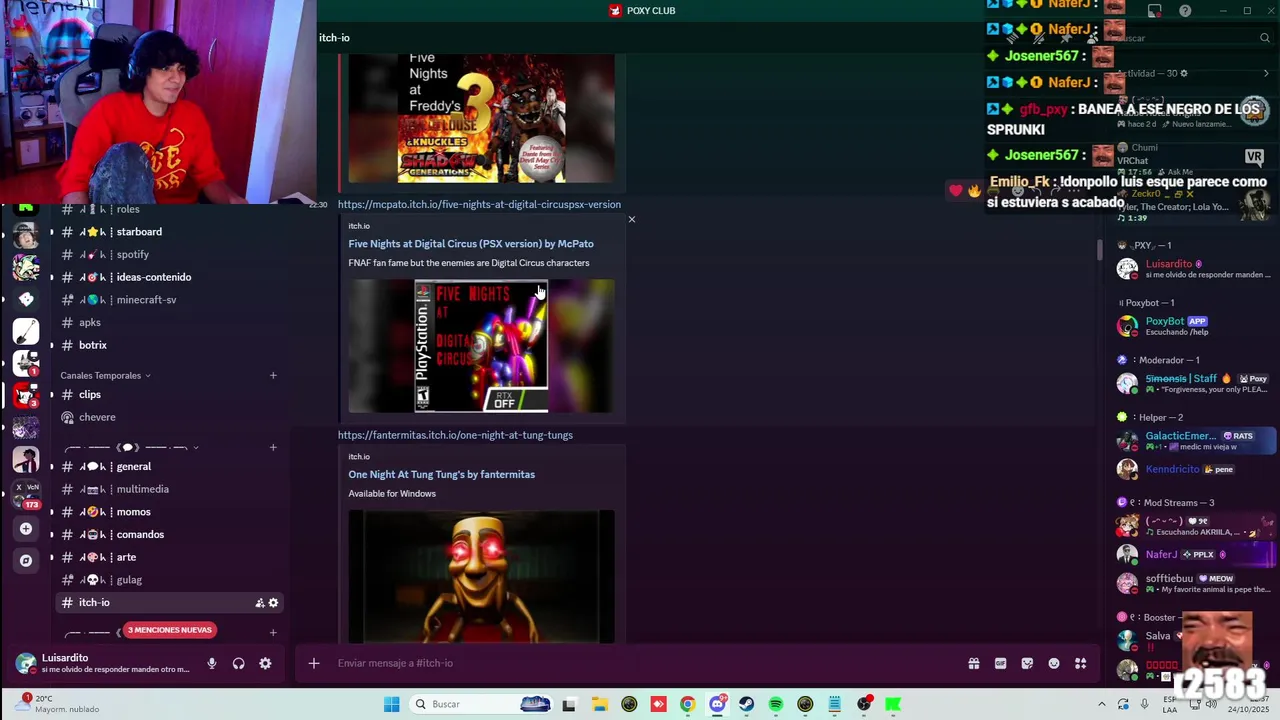Image resolution: width=1280 pixels, height=720 pixels.
Task: Open Spotify from taskbar
Action: tap(776, 704)
